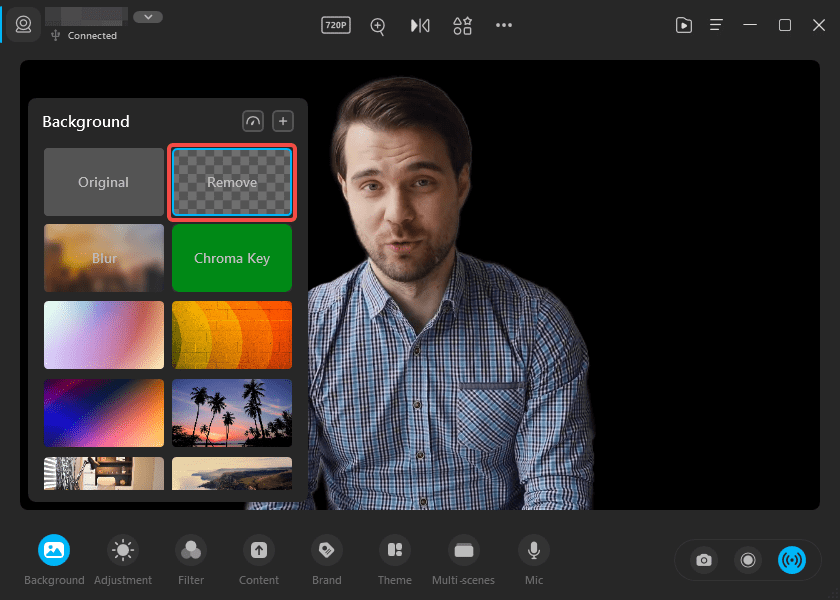This screenshot has height=600, width=840.
Task: Click the Original background button
Action: (x=103, y=182)
